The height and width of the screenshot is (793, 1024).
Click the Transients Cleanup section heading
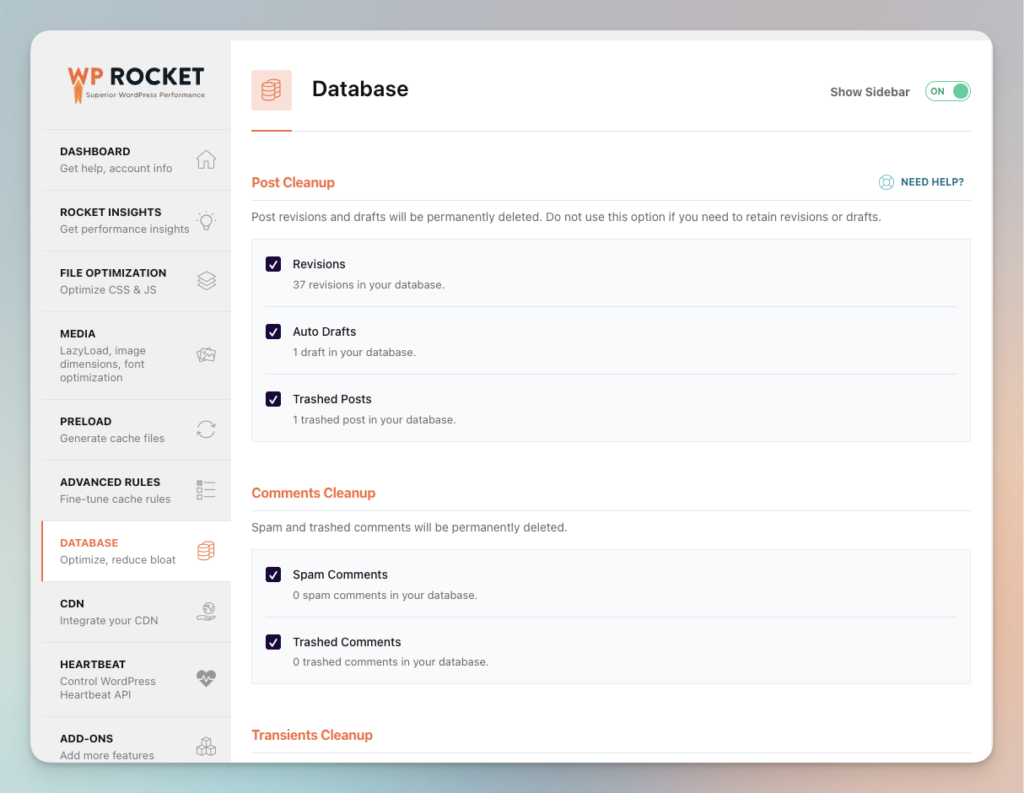(312, 735)
